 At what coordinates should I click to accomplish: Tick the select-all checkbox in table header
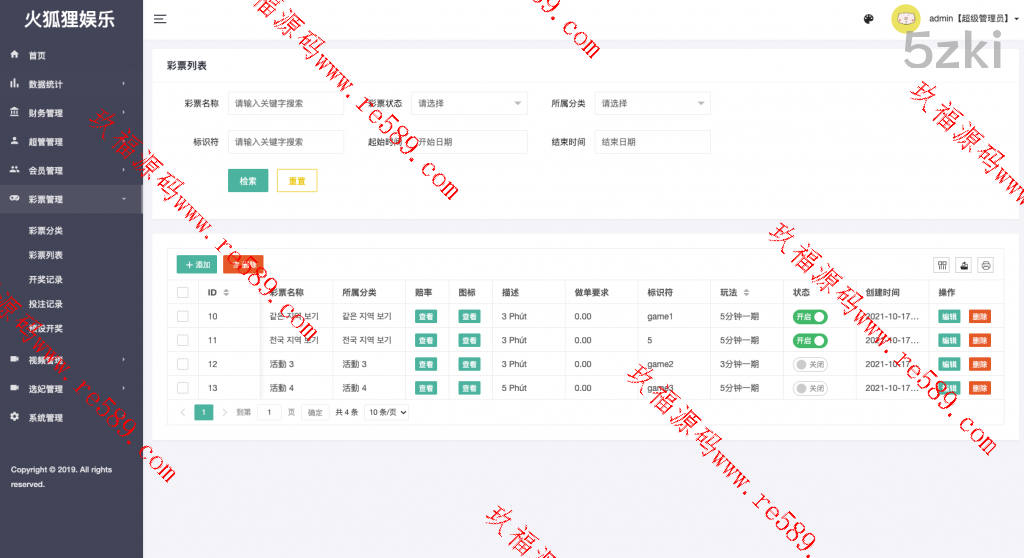182,293
